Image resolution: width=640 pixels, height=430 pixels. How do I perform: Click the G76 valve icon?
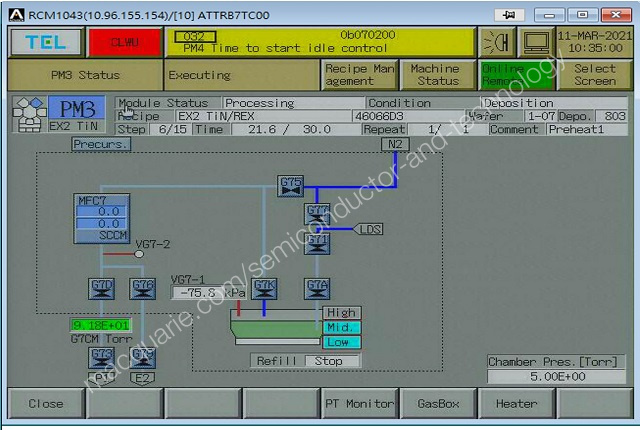[143, 289]
